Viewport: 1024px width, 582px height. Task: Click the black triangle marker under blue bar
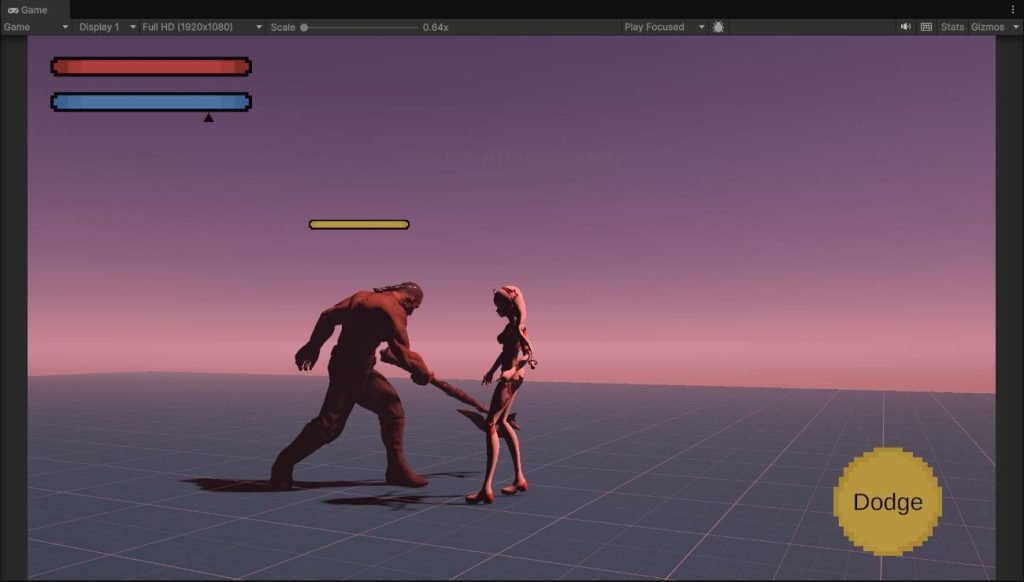tap(208, 118)
